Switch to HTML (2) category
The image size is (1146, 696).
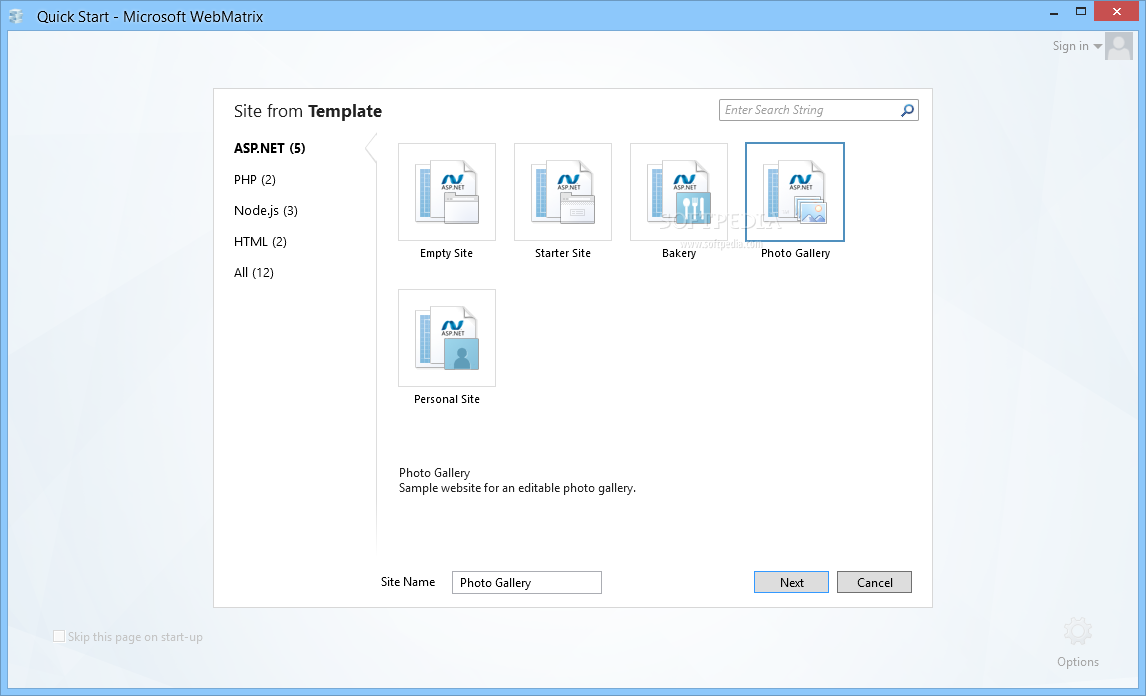[x=260, y=242]
